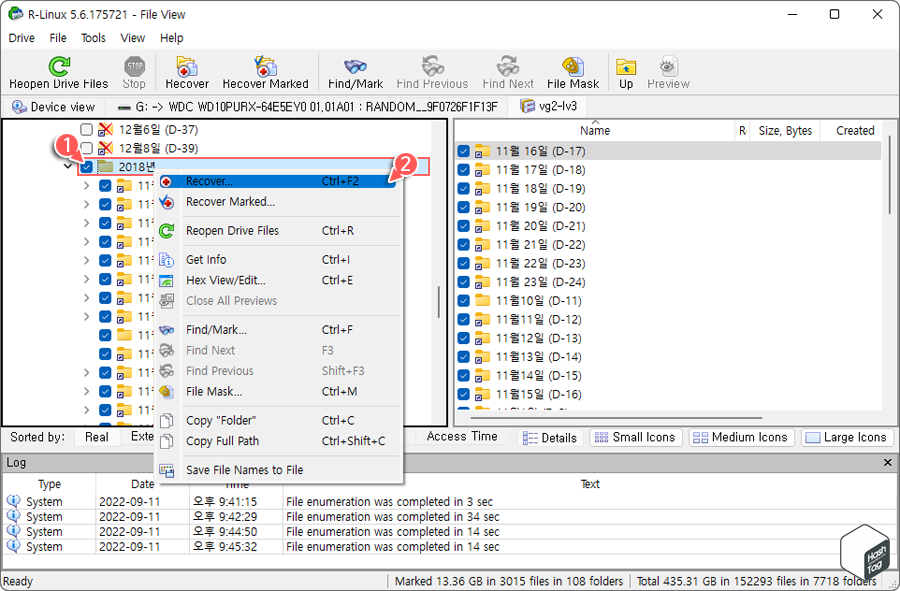This screenshot has height=591, width=900.
Task: Check the 12월6일 (D-37) checkbox
Action: 84,129
